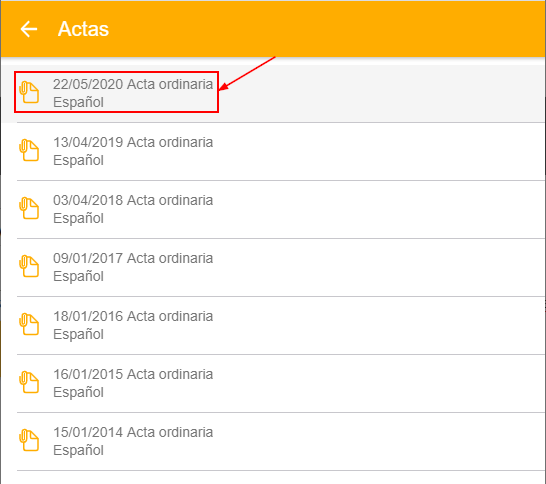Click Español label under 15/01/2014 acta

coord(78,450)
